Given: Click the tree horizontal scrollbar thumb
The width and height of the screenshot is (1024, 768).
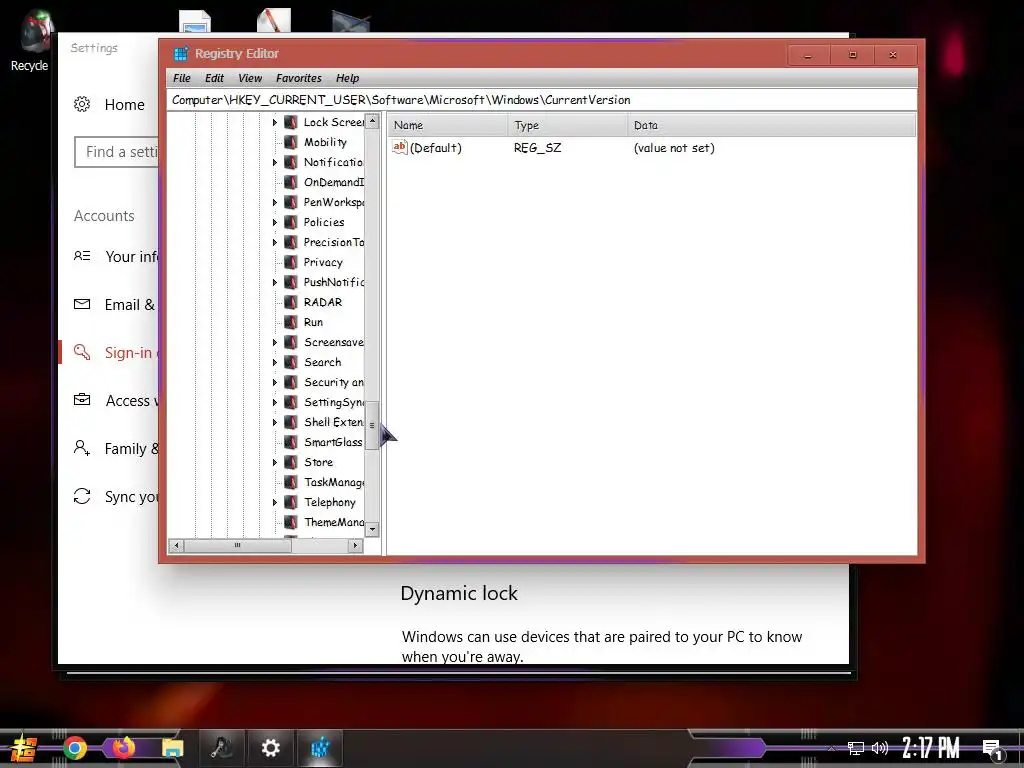Looking at the screenshot, I should pyautogui.click(x=238, y=545).
